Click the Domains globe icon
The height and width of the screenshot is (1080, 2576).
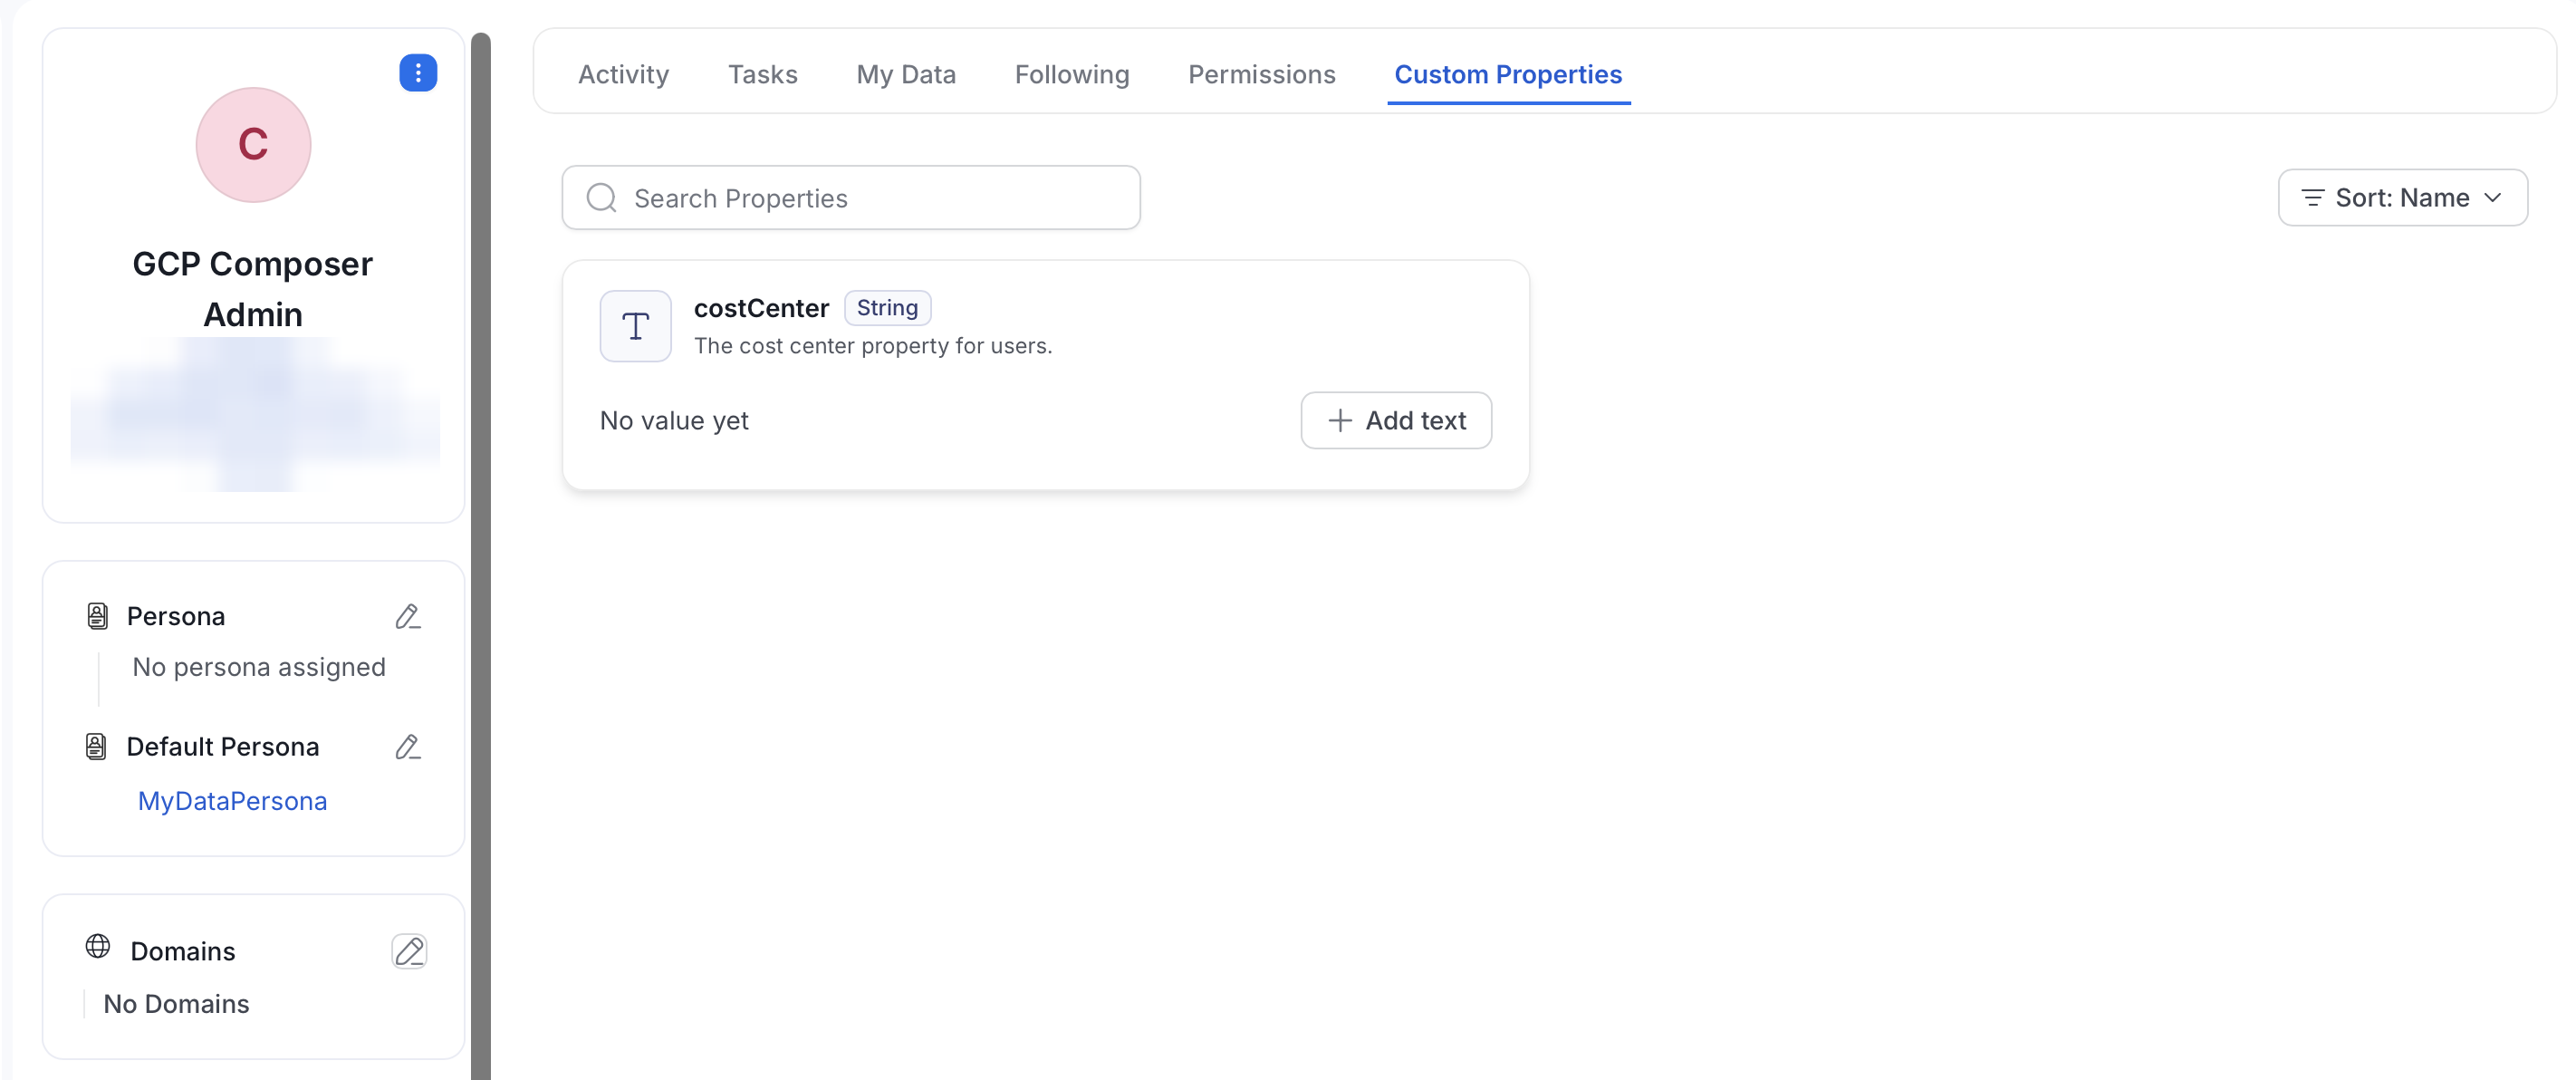(x=98, y=946)
